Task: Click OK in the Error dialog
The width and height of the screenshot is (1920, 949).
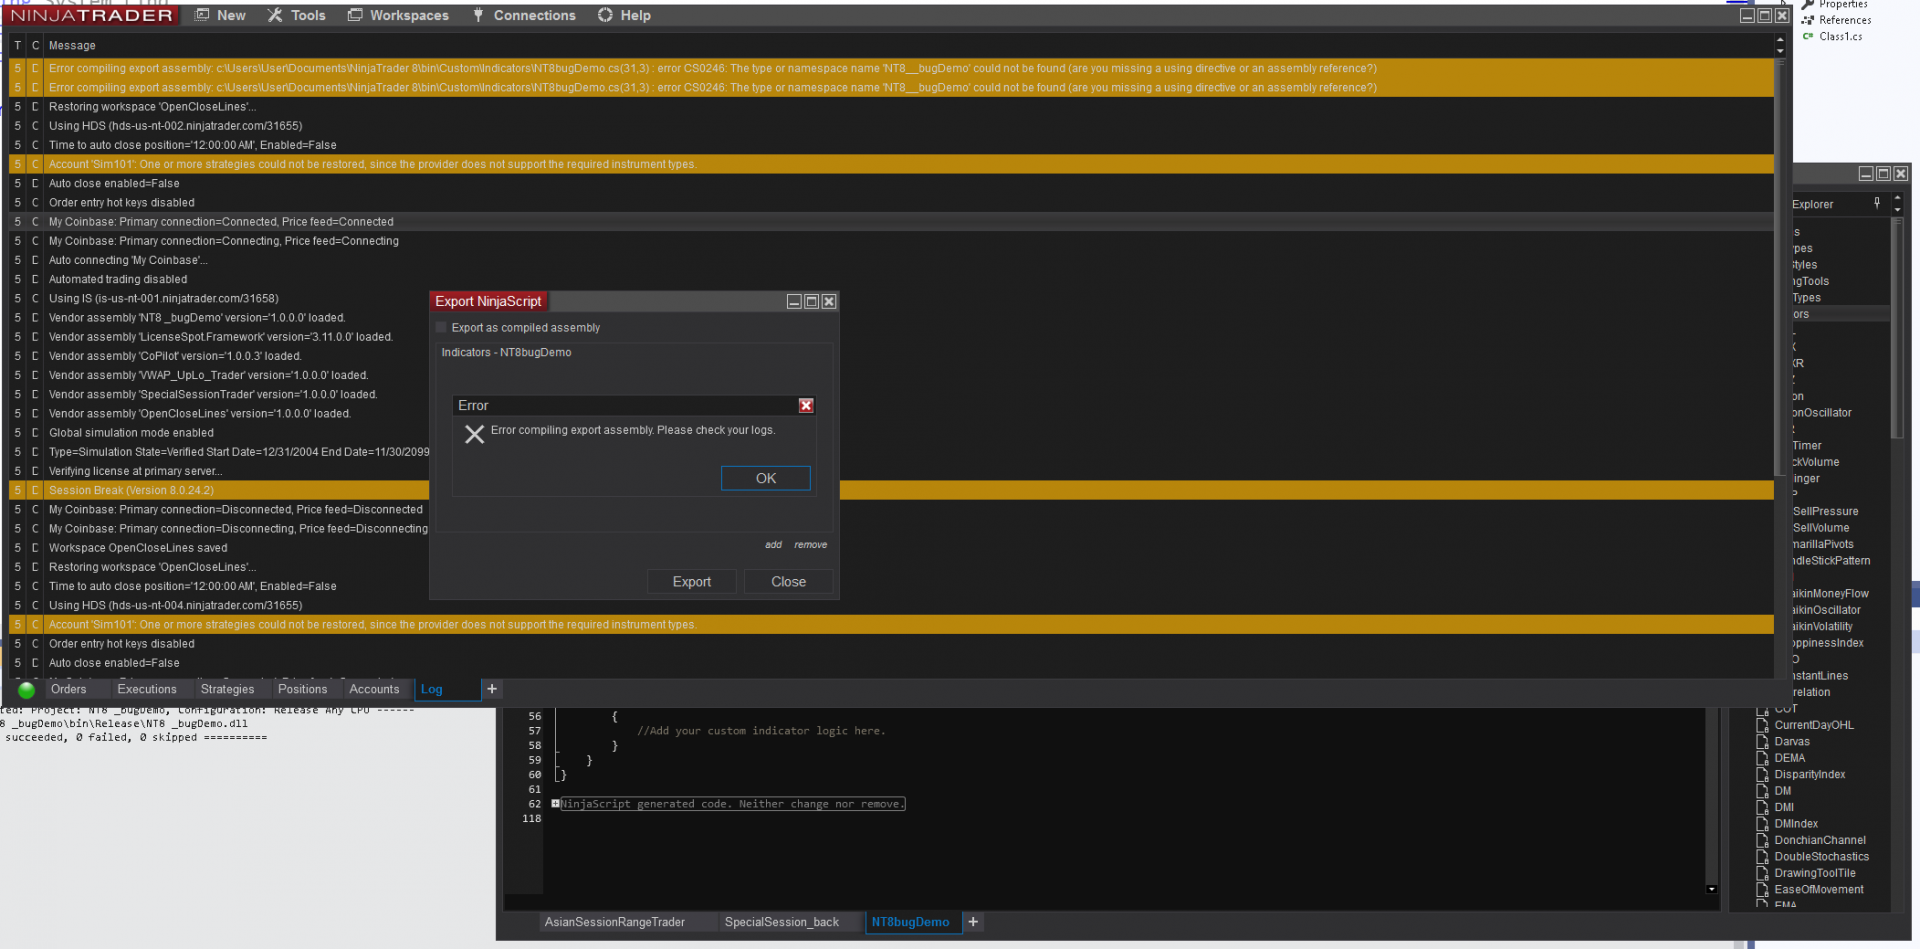Action: pyautogui.click(x=766, y=478)
